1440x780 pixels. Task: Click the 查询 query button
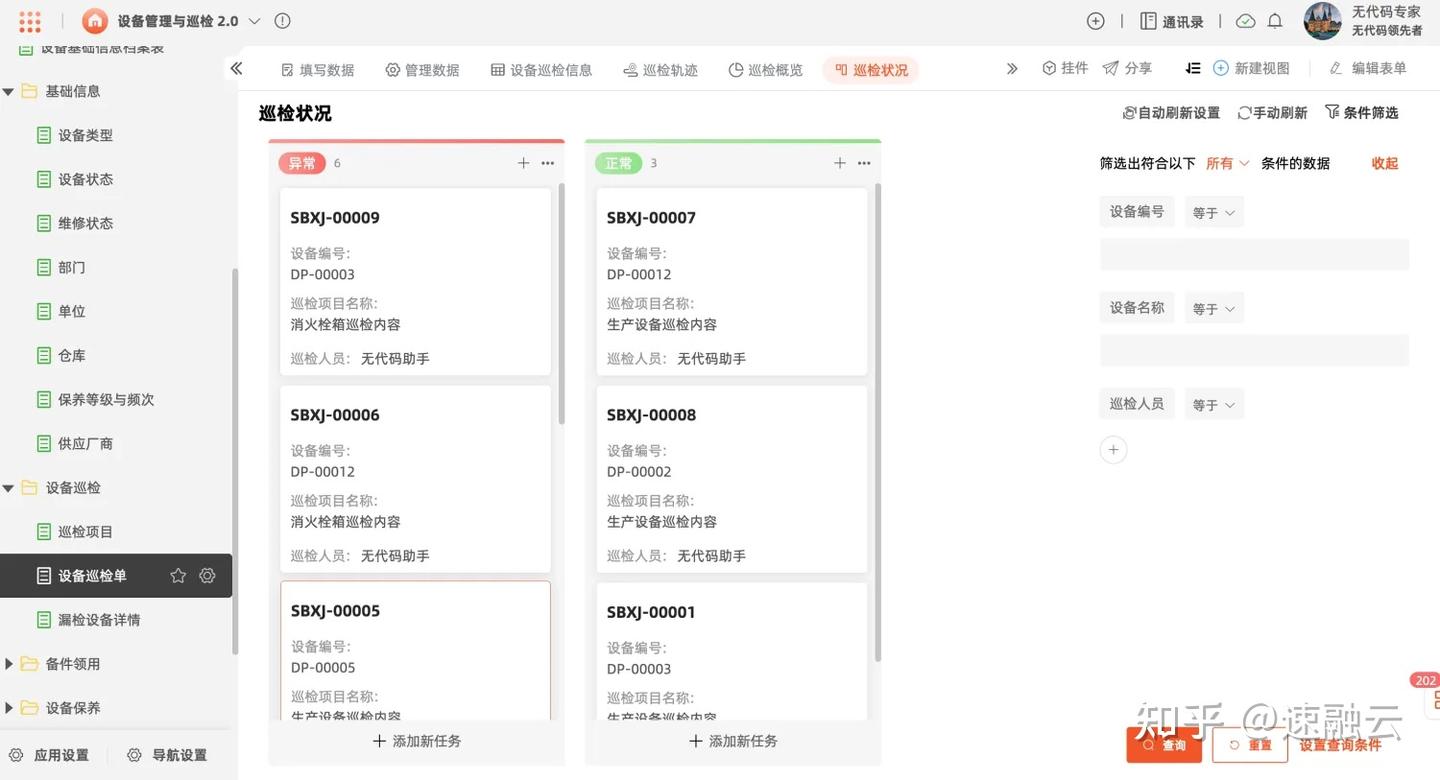click(1163, 744)
